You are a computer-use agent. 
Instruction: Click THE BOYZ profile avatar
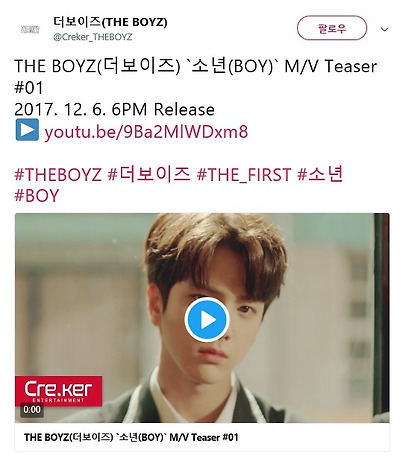[x=30, y=29]
